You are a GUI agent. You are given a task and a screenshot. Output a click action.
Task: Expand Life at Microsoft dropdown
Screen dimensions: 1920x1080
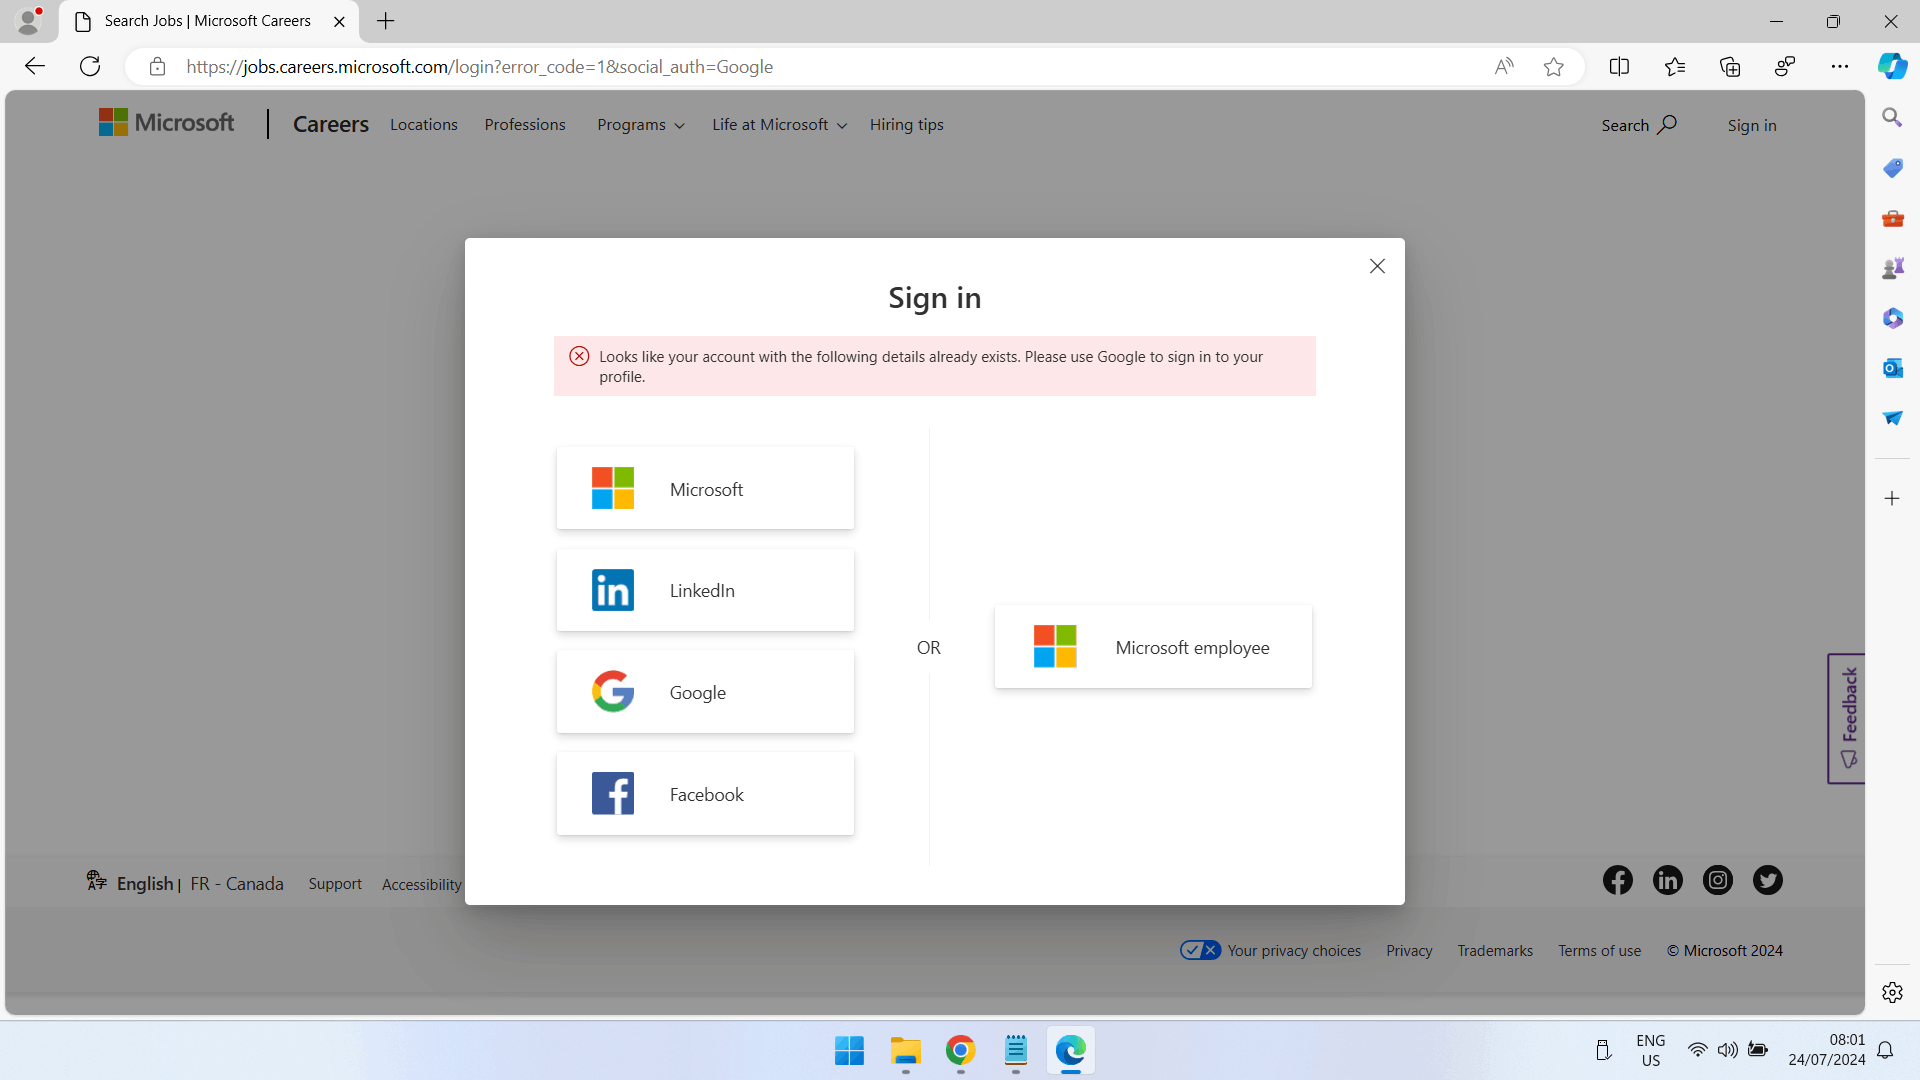coord(779,125)
